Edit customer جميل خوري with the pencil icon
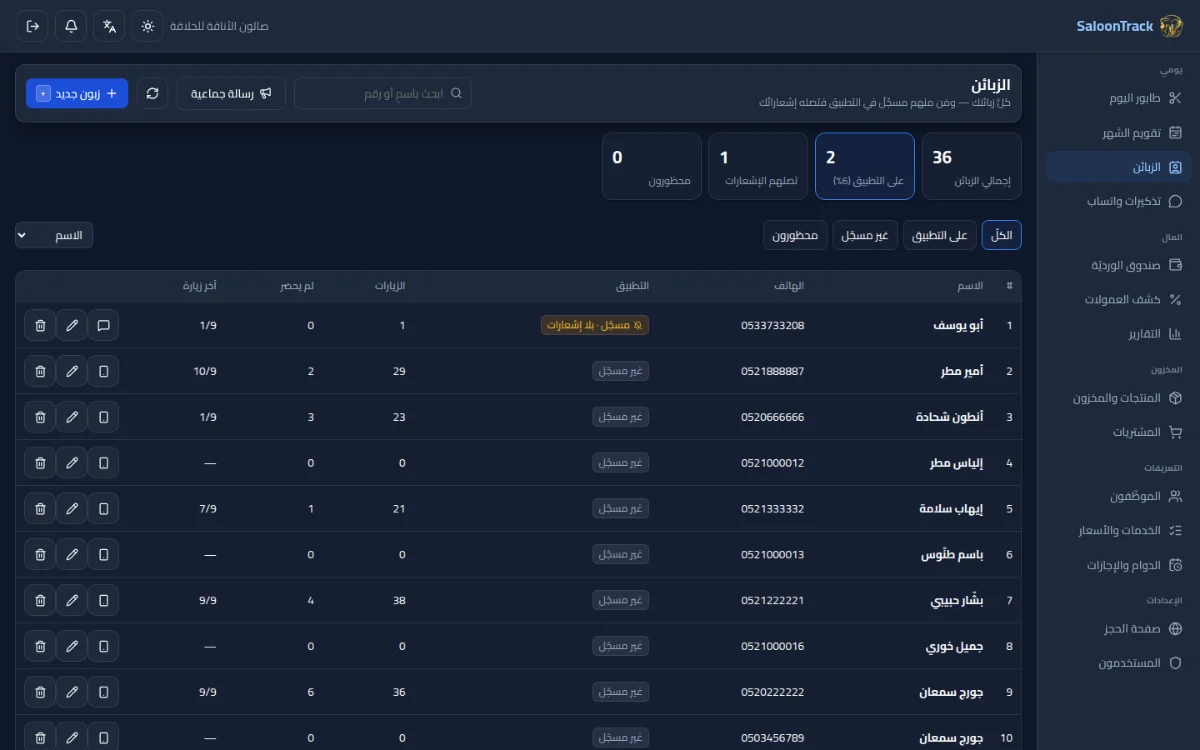The height and width of the screenshot is (750, 1200). pos(72,647)
